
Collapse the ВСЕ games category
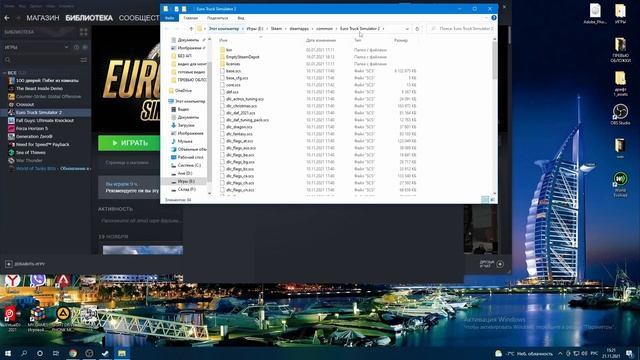point(5,73)
